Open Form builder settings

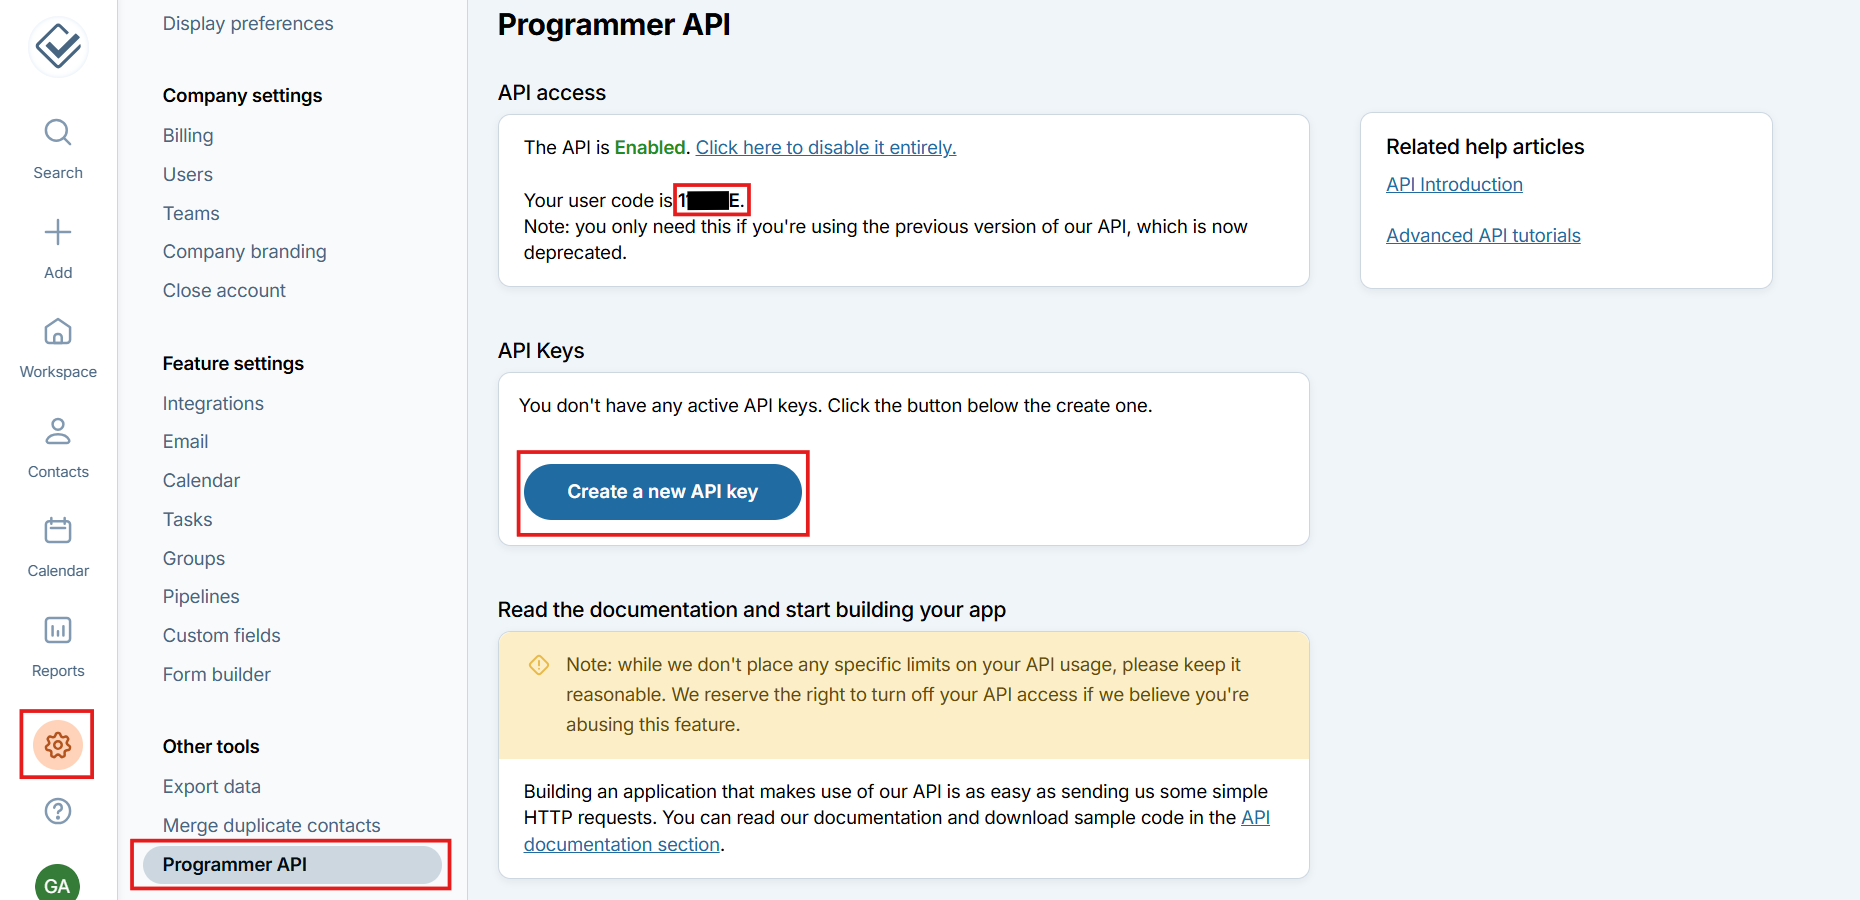click(217, 675)
